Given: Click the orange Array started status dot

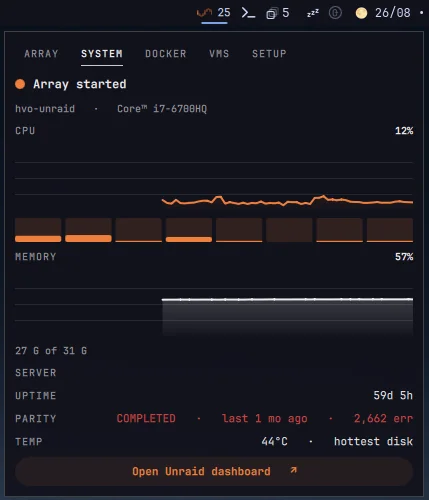Looking at the screenshot, I should pyautogui.click(x=20, y=84).
